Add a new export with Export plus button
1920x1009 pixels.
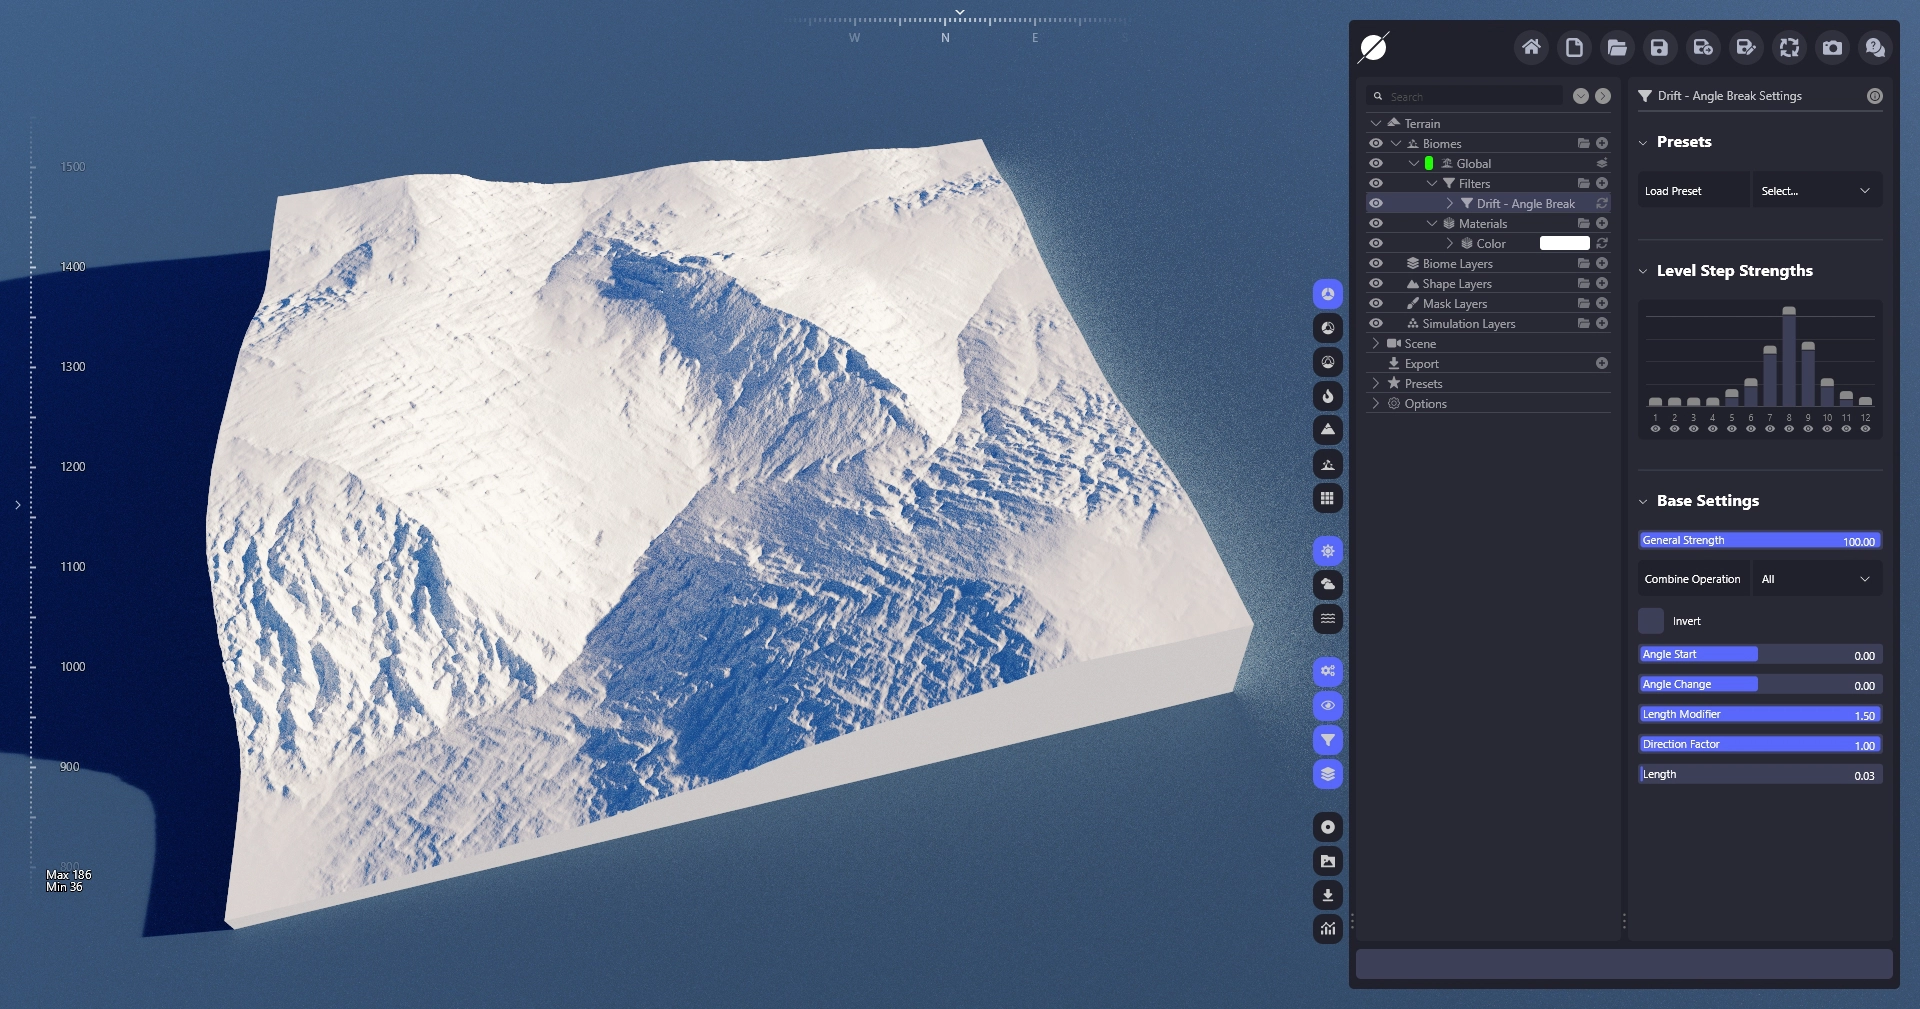pos(1602,363)
